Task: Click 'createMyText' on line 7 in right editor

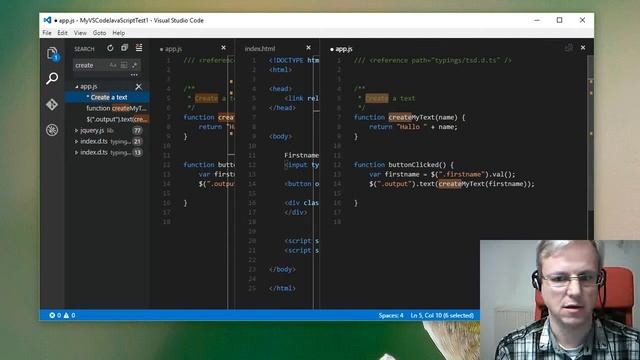Action: [x=411, y=117]
